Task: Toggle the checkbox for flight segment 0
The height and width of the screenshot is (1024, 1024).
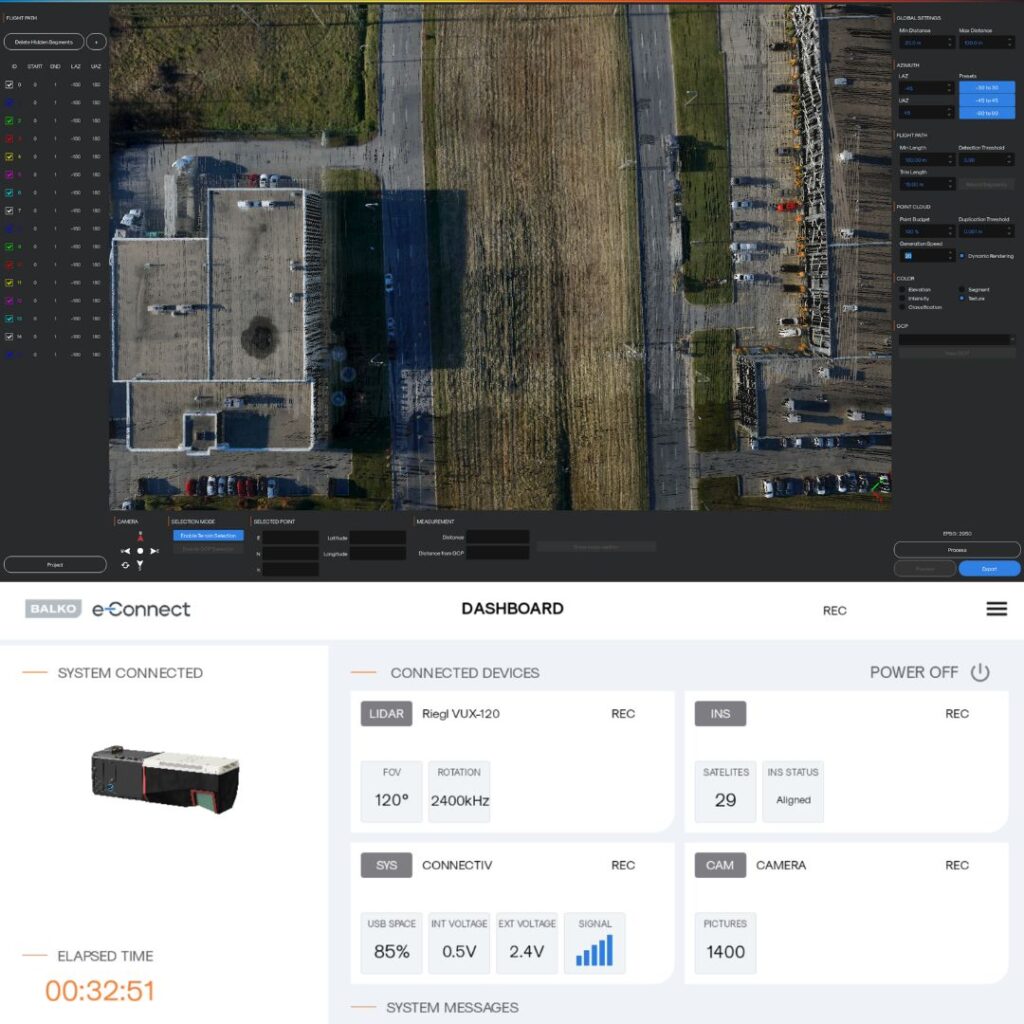Action: point(10,84)
